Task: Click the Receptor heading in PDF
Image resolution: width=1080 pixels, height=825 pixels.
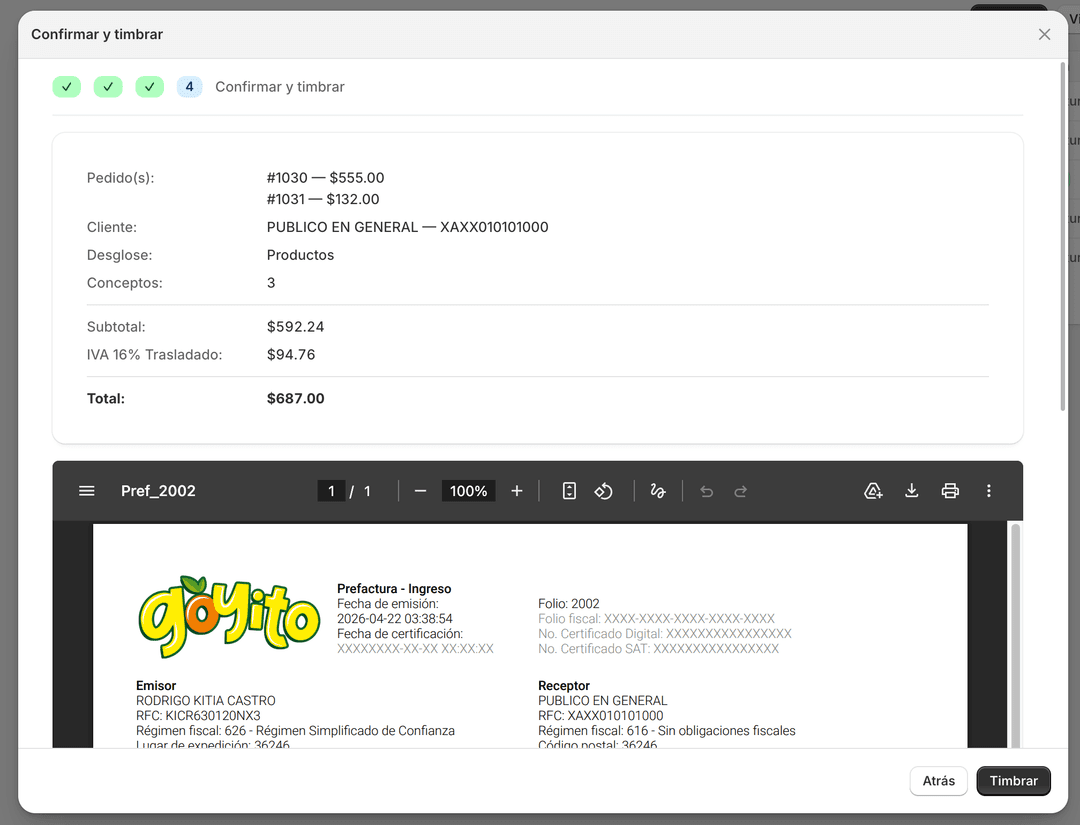Action: click(563, 686)
